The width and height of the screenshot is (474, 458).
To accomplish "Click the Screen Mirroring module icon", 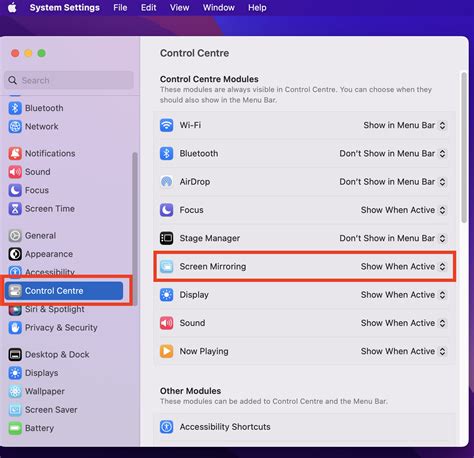I will pyautogui.click(x=166, y=267).
